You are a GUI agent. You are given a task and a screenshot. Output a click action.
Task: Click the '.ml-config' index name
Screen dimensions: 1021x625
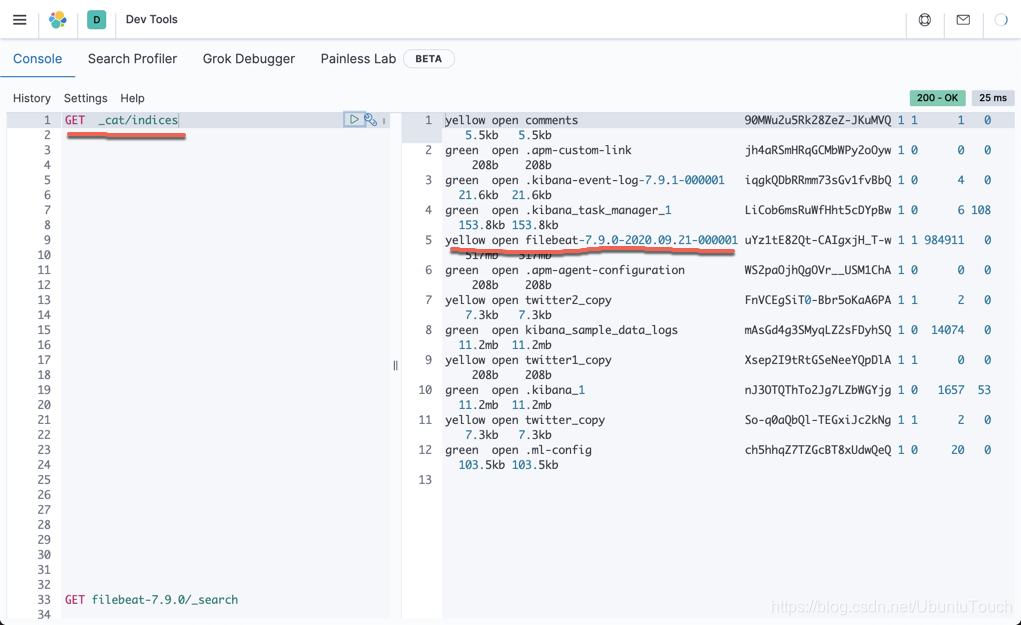point(559,449)
